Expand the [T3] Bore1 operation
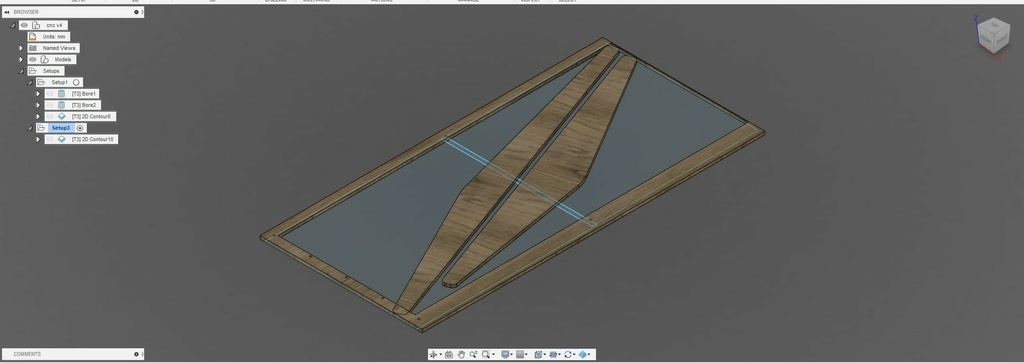The height and width of the screenshot is (363, 1024). click(38, 94)
